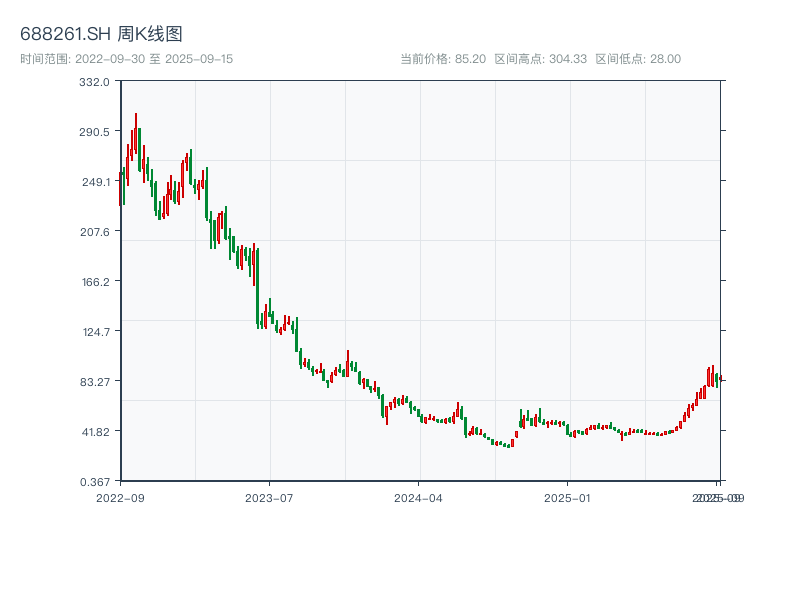
Task: Click the most recent candlestick on the right
Action: [718, 378]
